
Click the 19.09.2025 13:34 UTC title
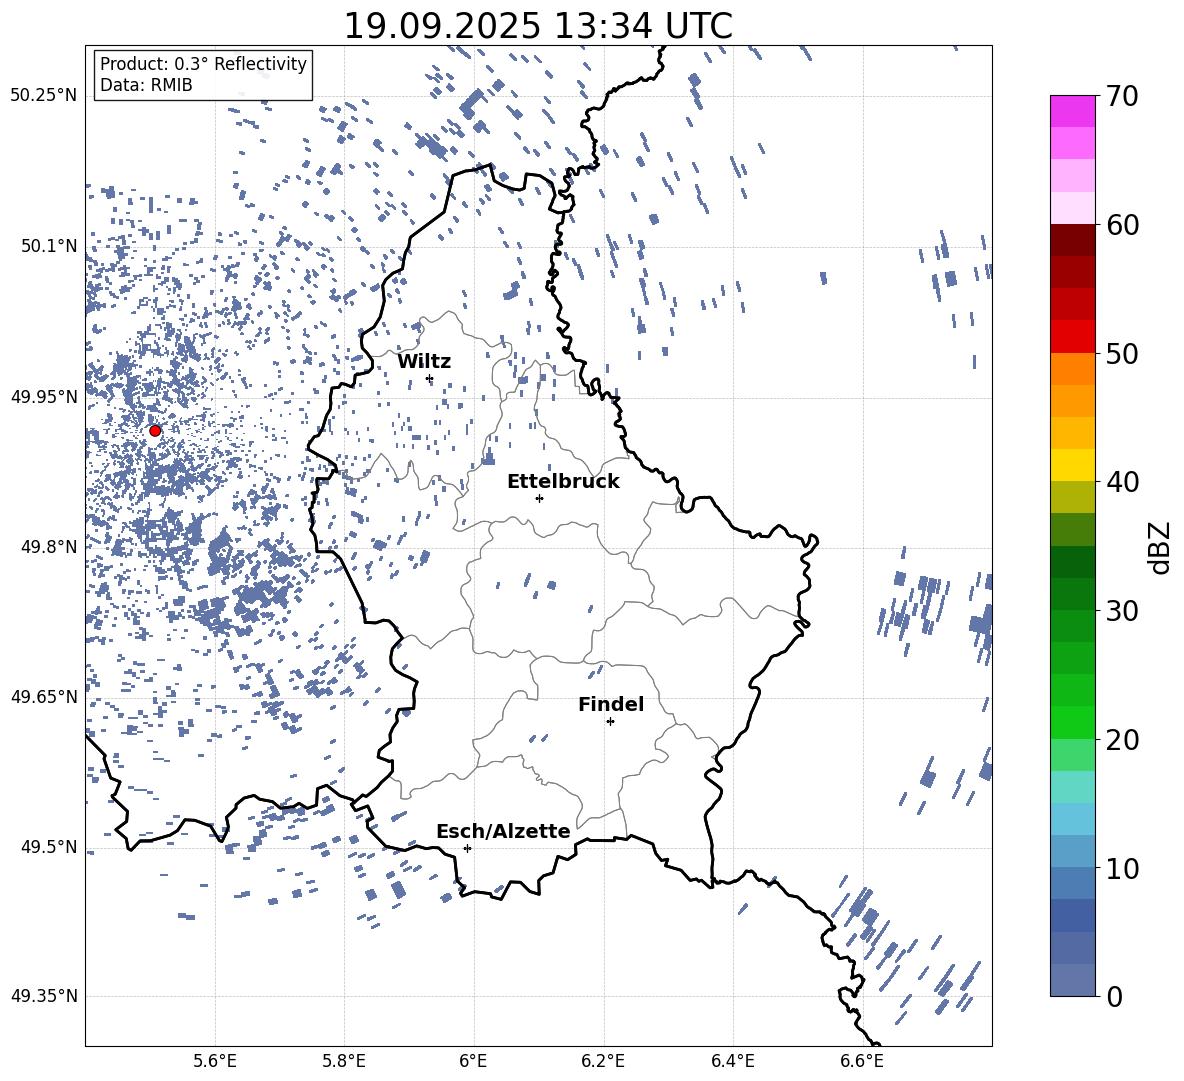537,26
